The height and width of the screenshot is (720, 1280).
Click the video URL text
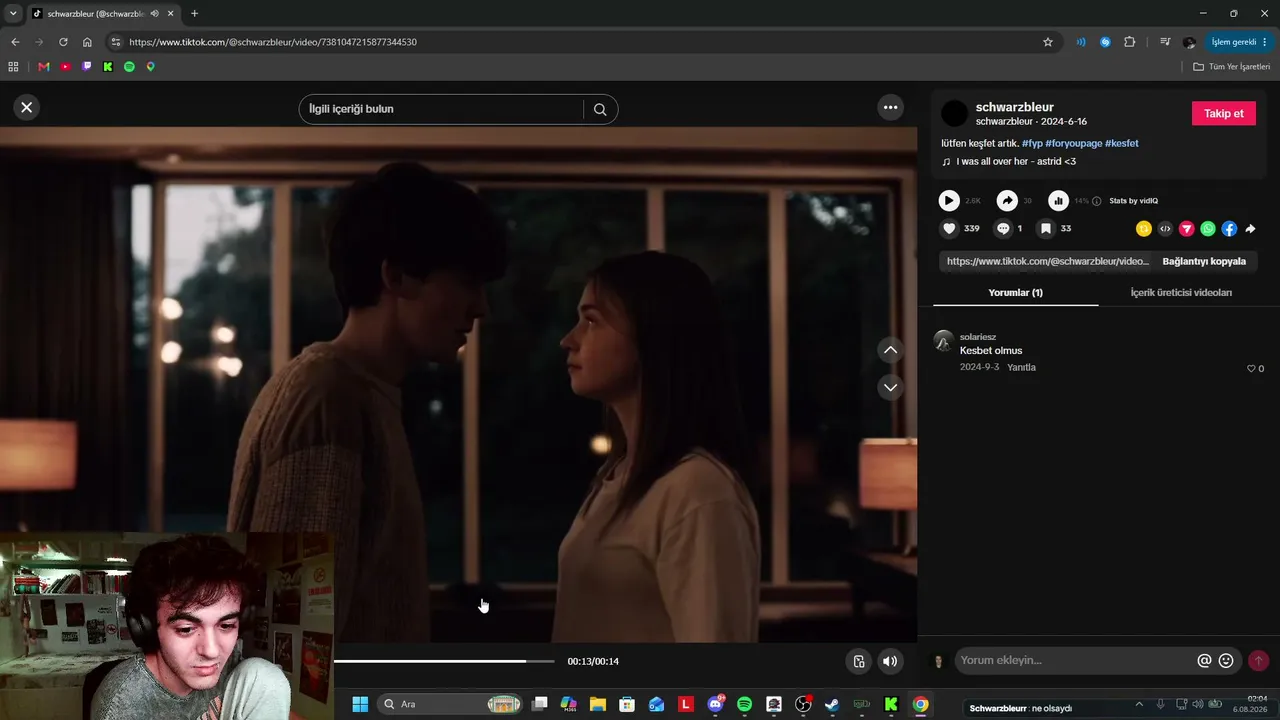tap(1048, 261)
